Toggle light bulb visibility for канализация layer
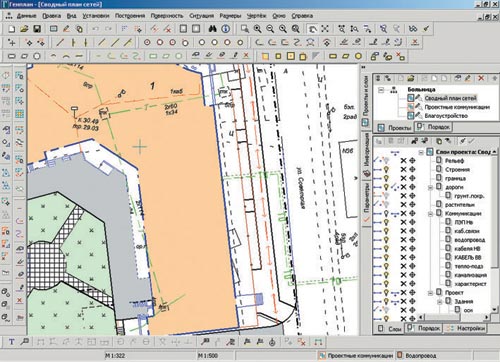The height and width of the screenshot is (362, 500). (386, 275)
